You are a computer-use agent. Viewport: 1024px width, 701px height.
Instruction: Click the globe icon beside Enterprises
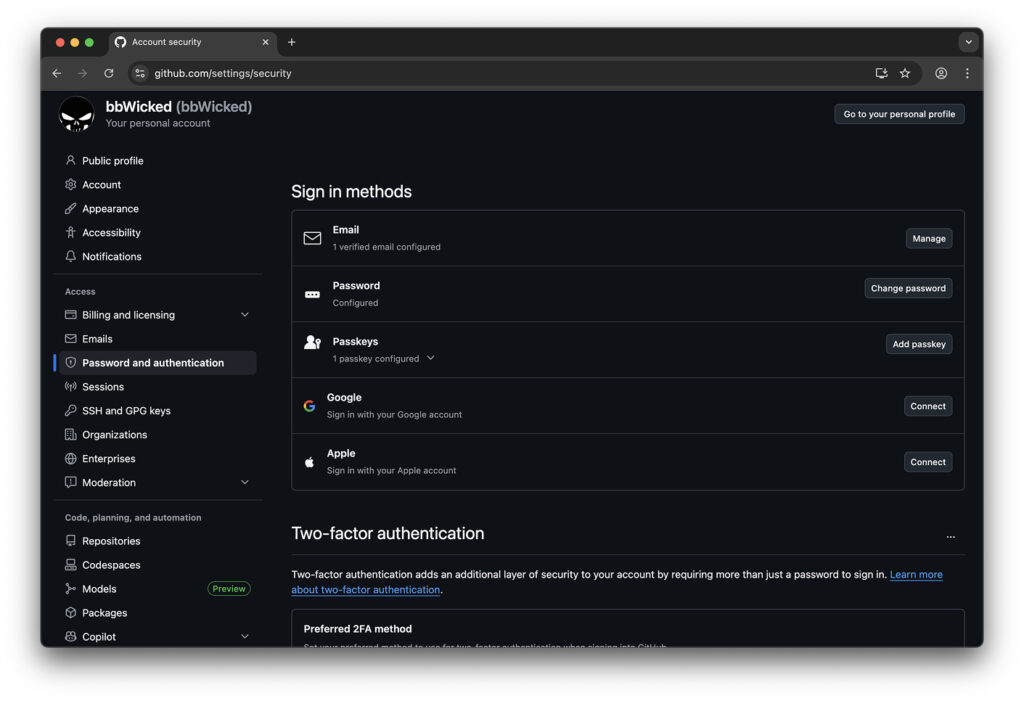[x=71, y=458]
